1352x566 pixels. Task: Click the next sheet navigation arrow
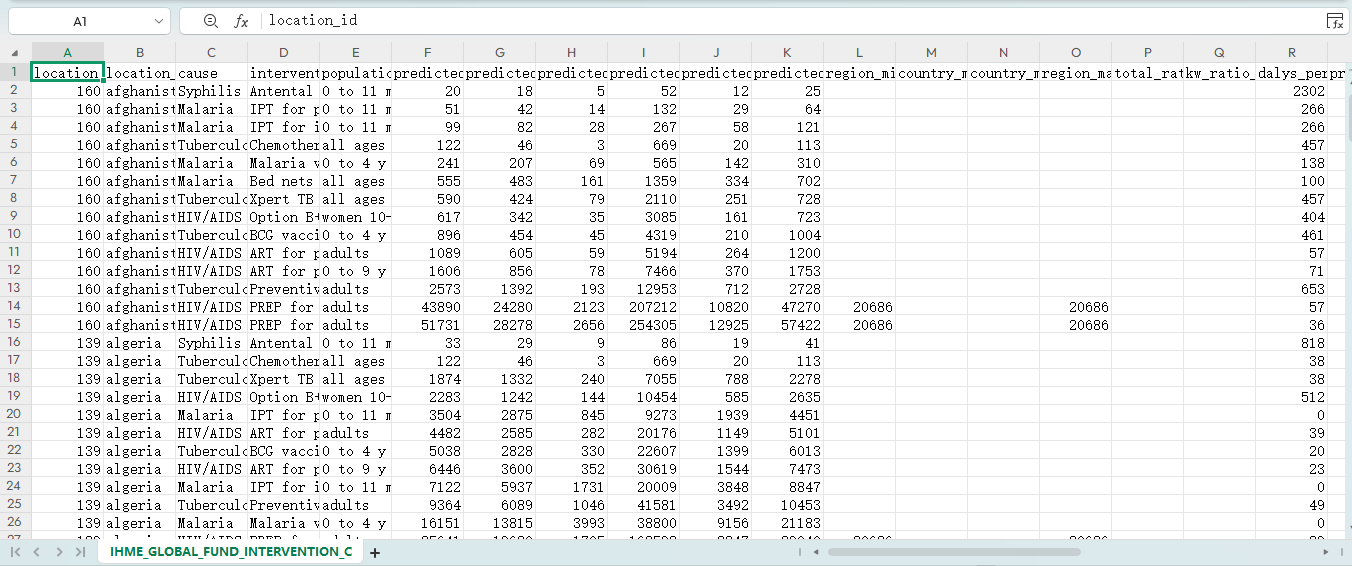59,552
